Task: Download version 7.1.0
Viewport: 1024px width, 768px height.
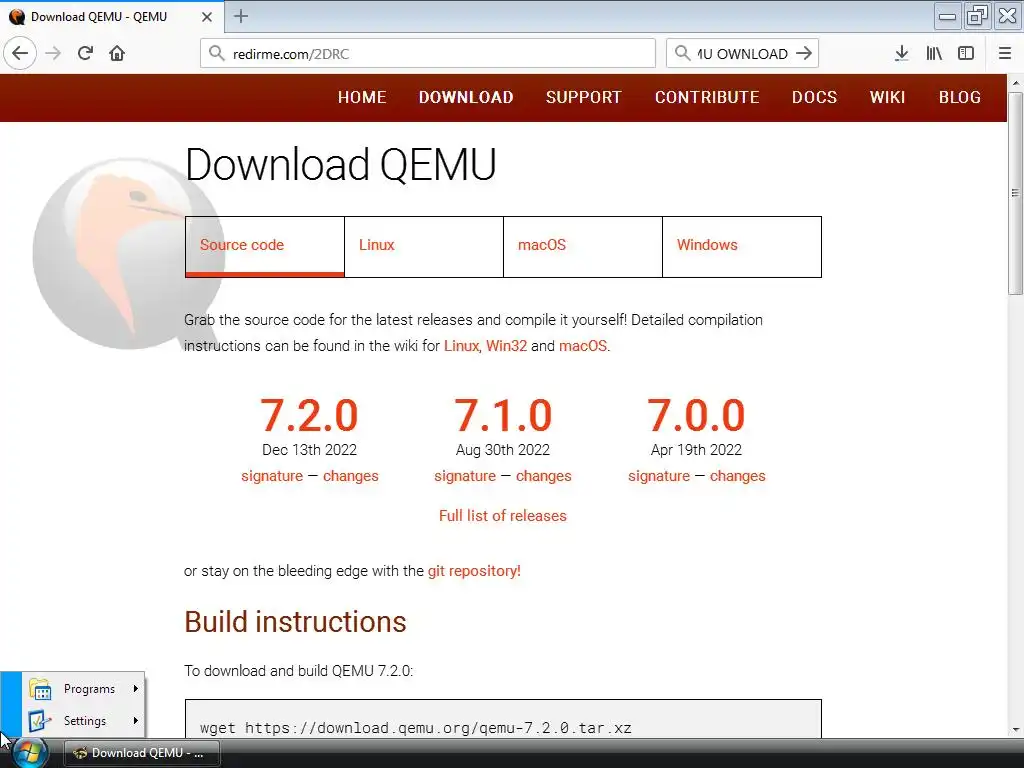Action: [x=503, y=415]
